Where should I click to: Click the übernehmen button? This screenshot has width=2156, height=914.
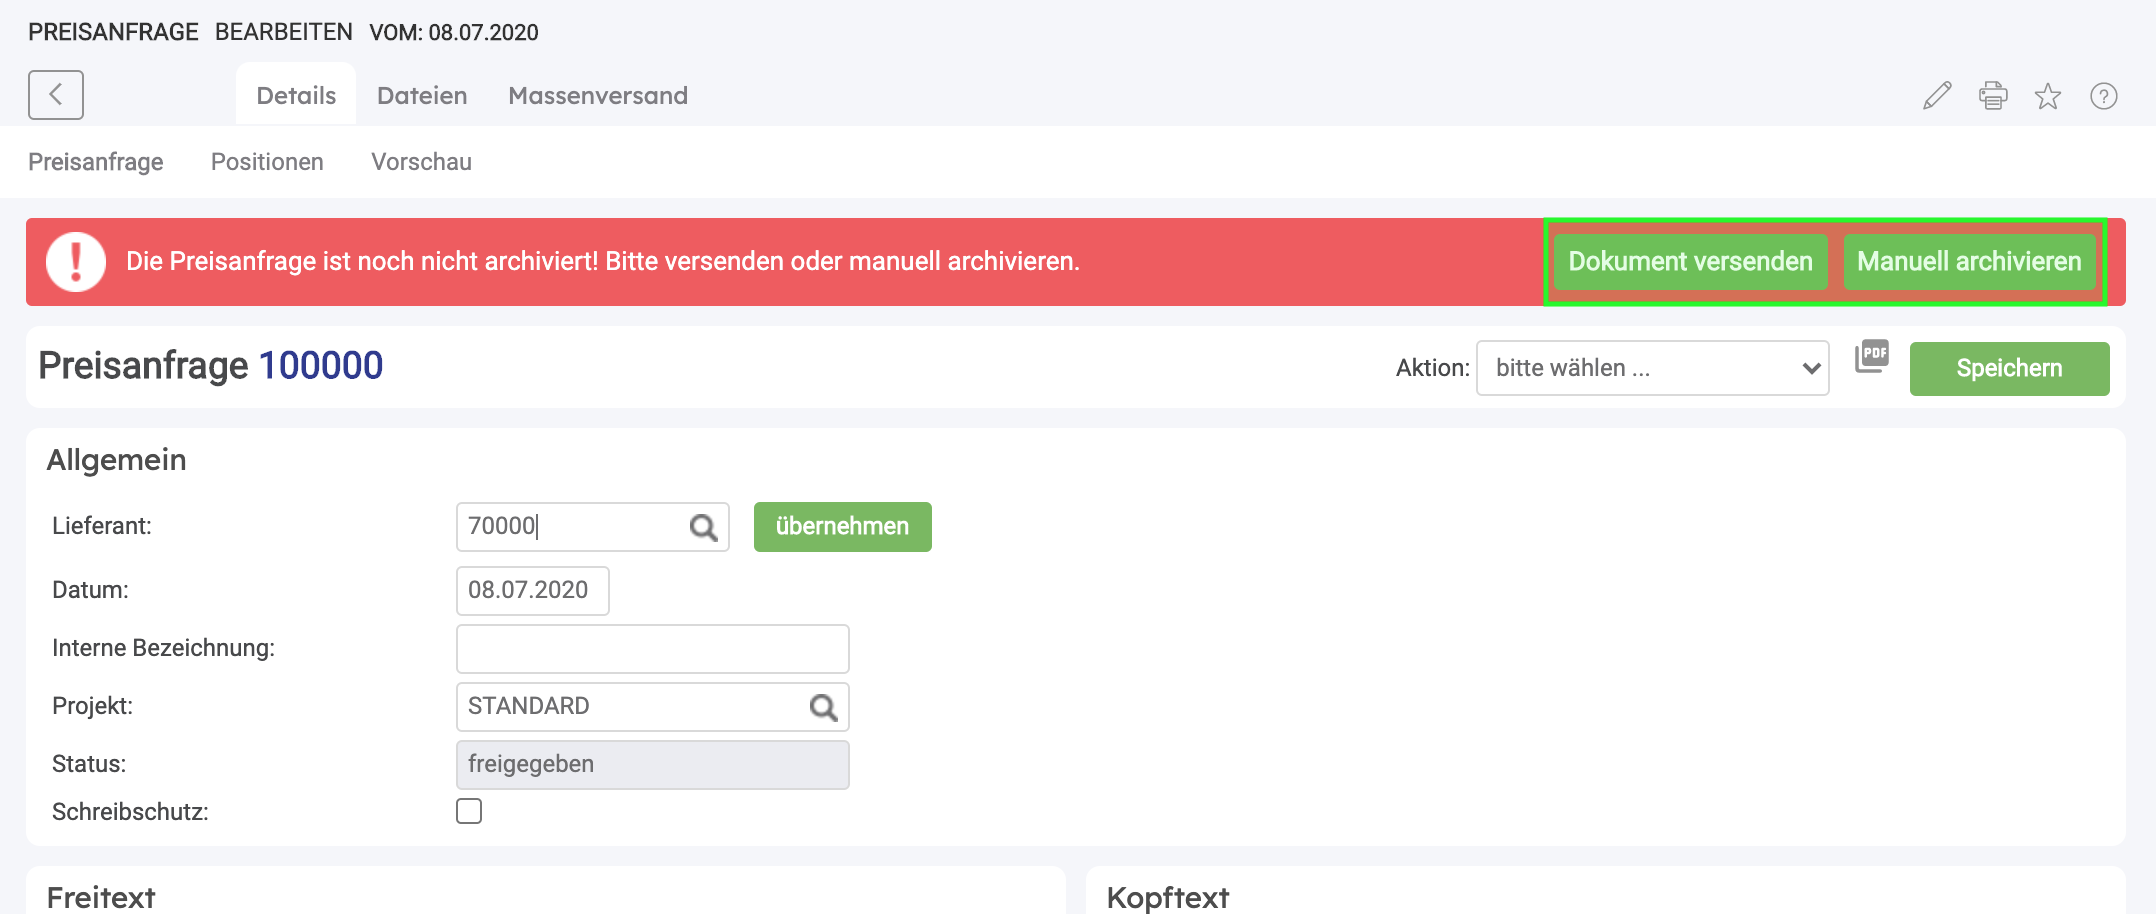point(842,527)
